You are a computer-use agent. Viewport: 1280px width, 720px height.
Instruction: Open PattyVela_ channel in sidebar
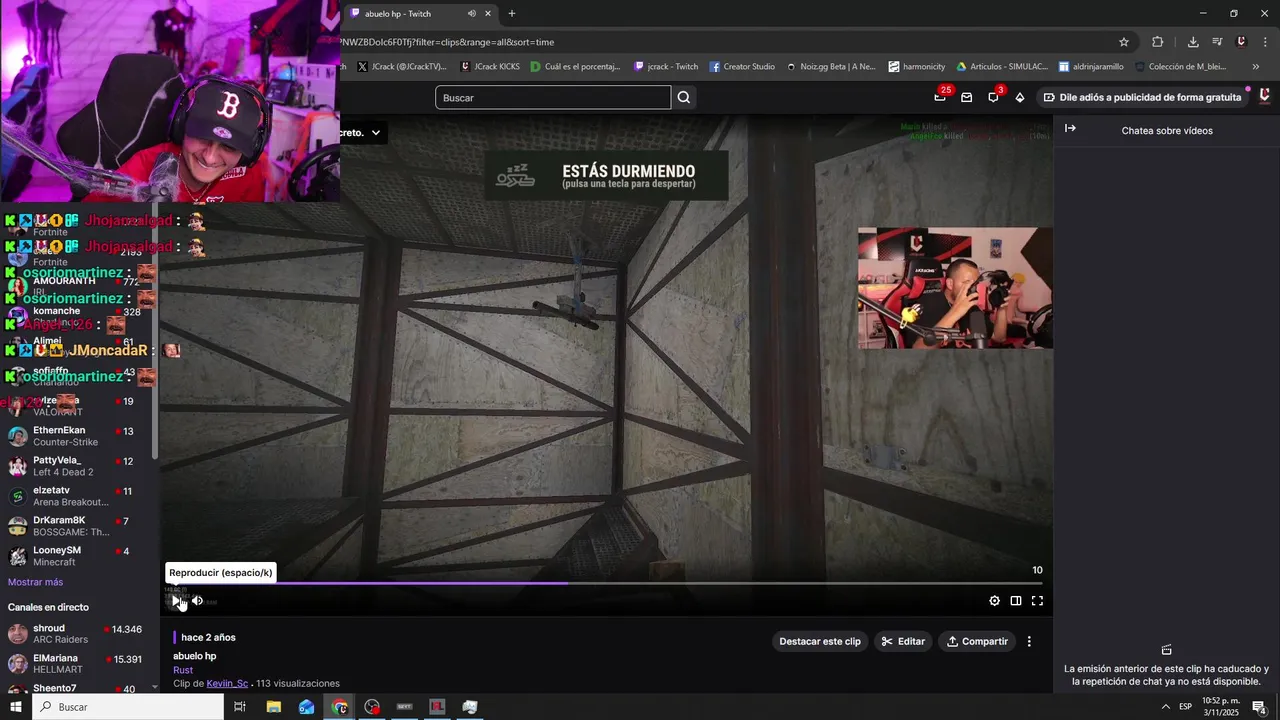pyautogui.click(x=76, y=466)
